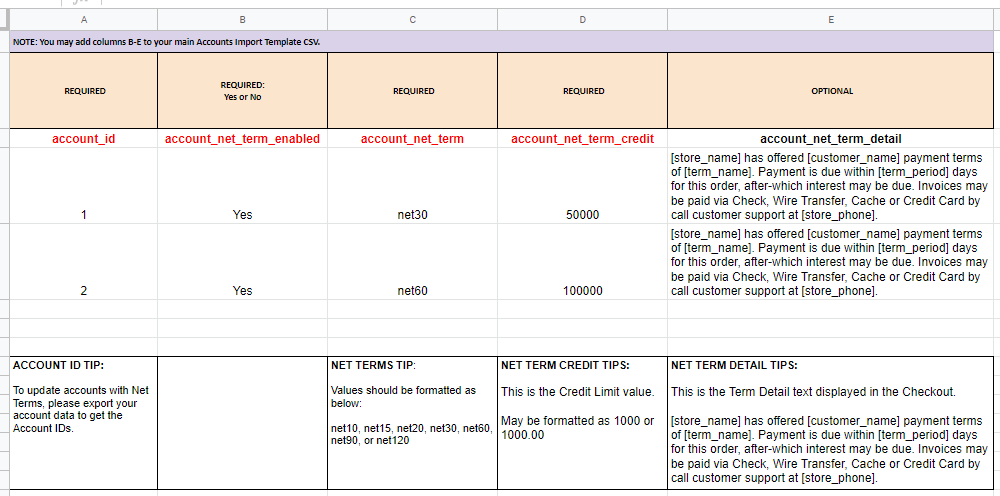Select column D header
Screen dimensions: 1000x496
(x=582, y=20)
